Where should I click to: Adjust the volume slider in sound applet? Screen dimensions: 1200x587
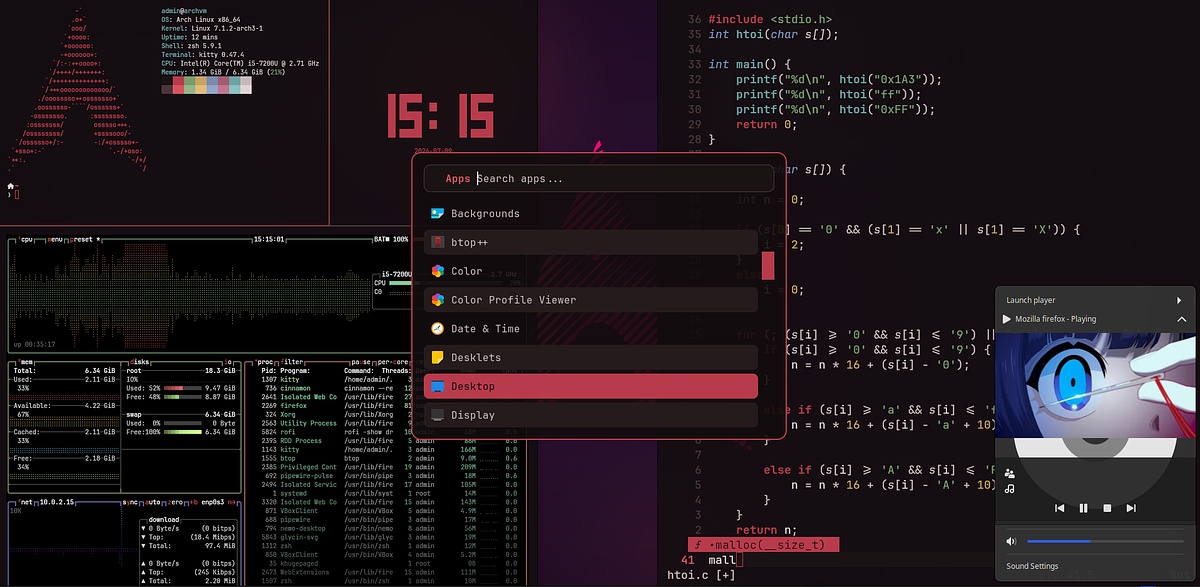pyautogui.click(x=1106, y=541)
